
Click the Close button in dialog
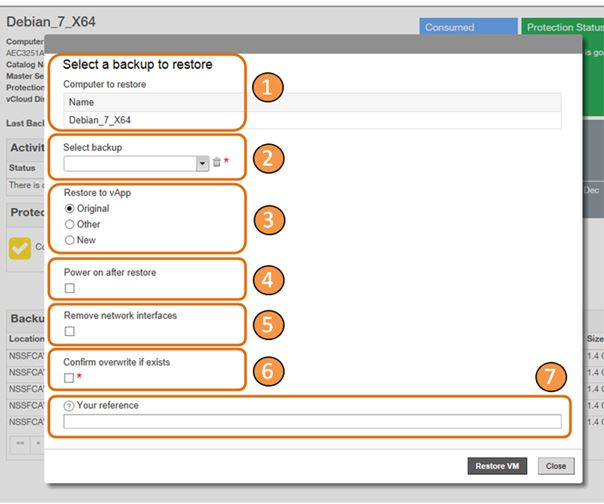pyautogui.click(x=556, y=466)
